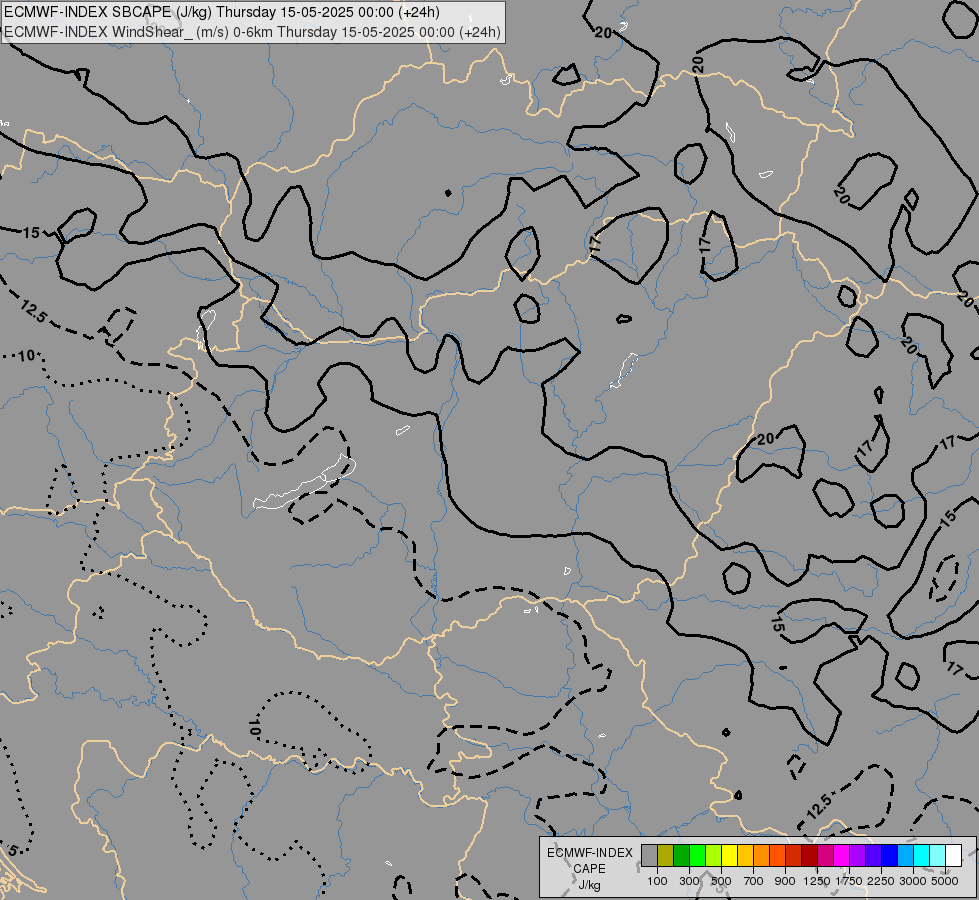Click the ECMWF-INDEX label in the legend box

coord(590,853)
